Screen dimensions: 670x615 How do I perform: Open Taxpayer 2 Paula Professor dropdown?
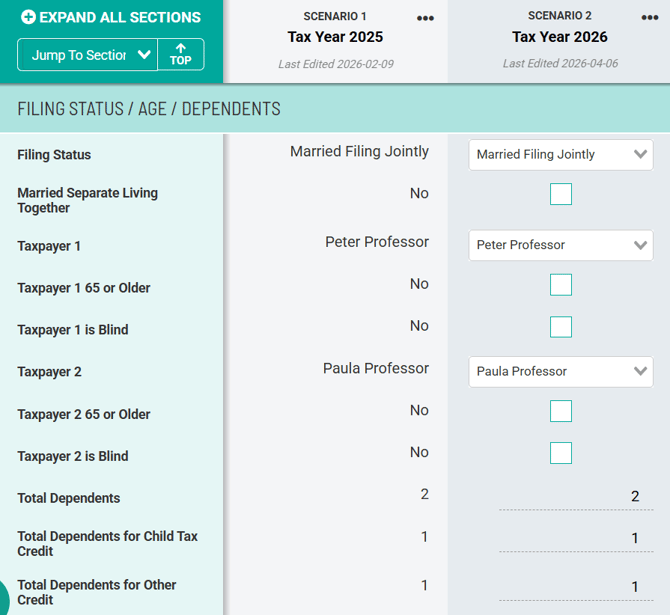(560, 371)
